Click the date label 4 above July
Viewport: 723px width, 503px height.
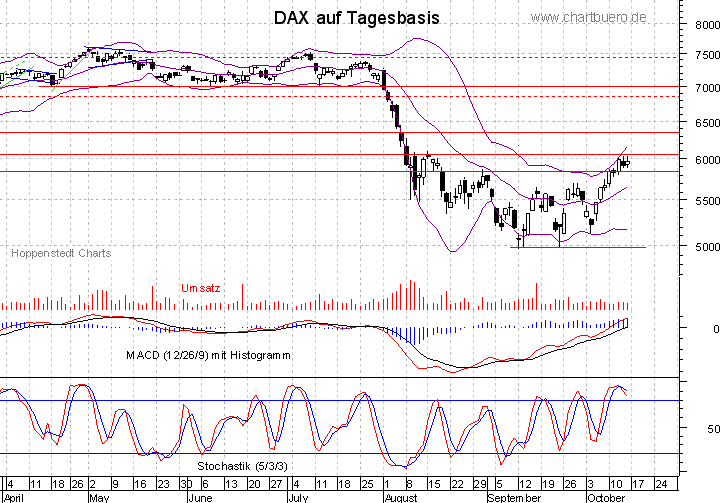click(x=296, y=485)
